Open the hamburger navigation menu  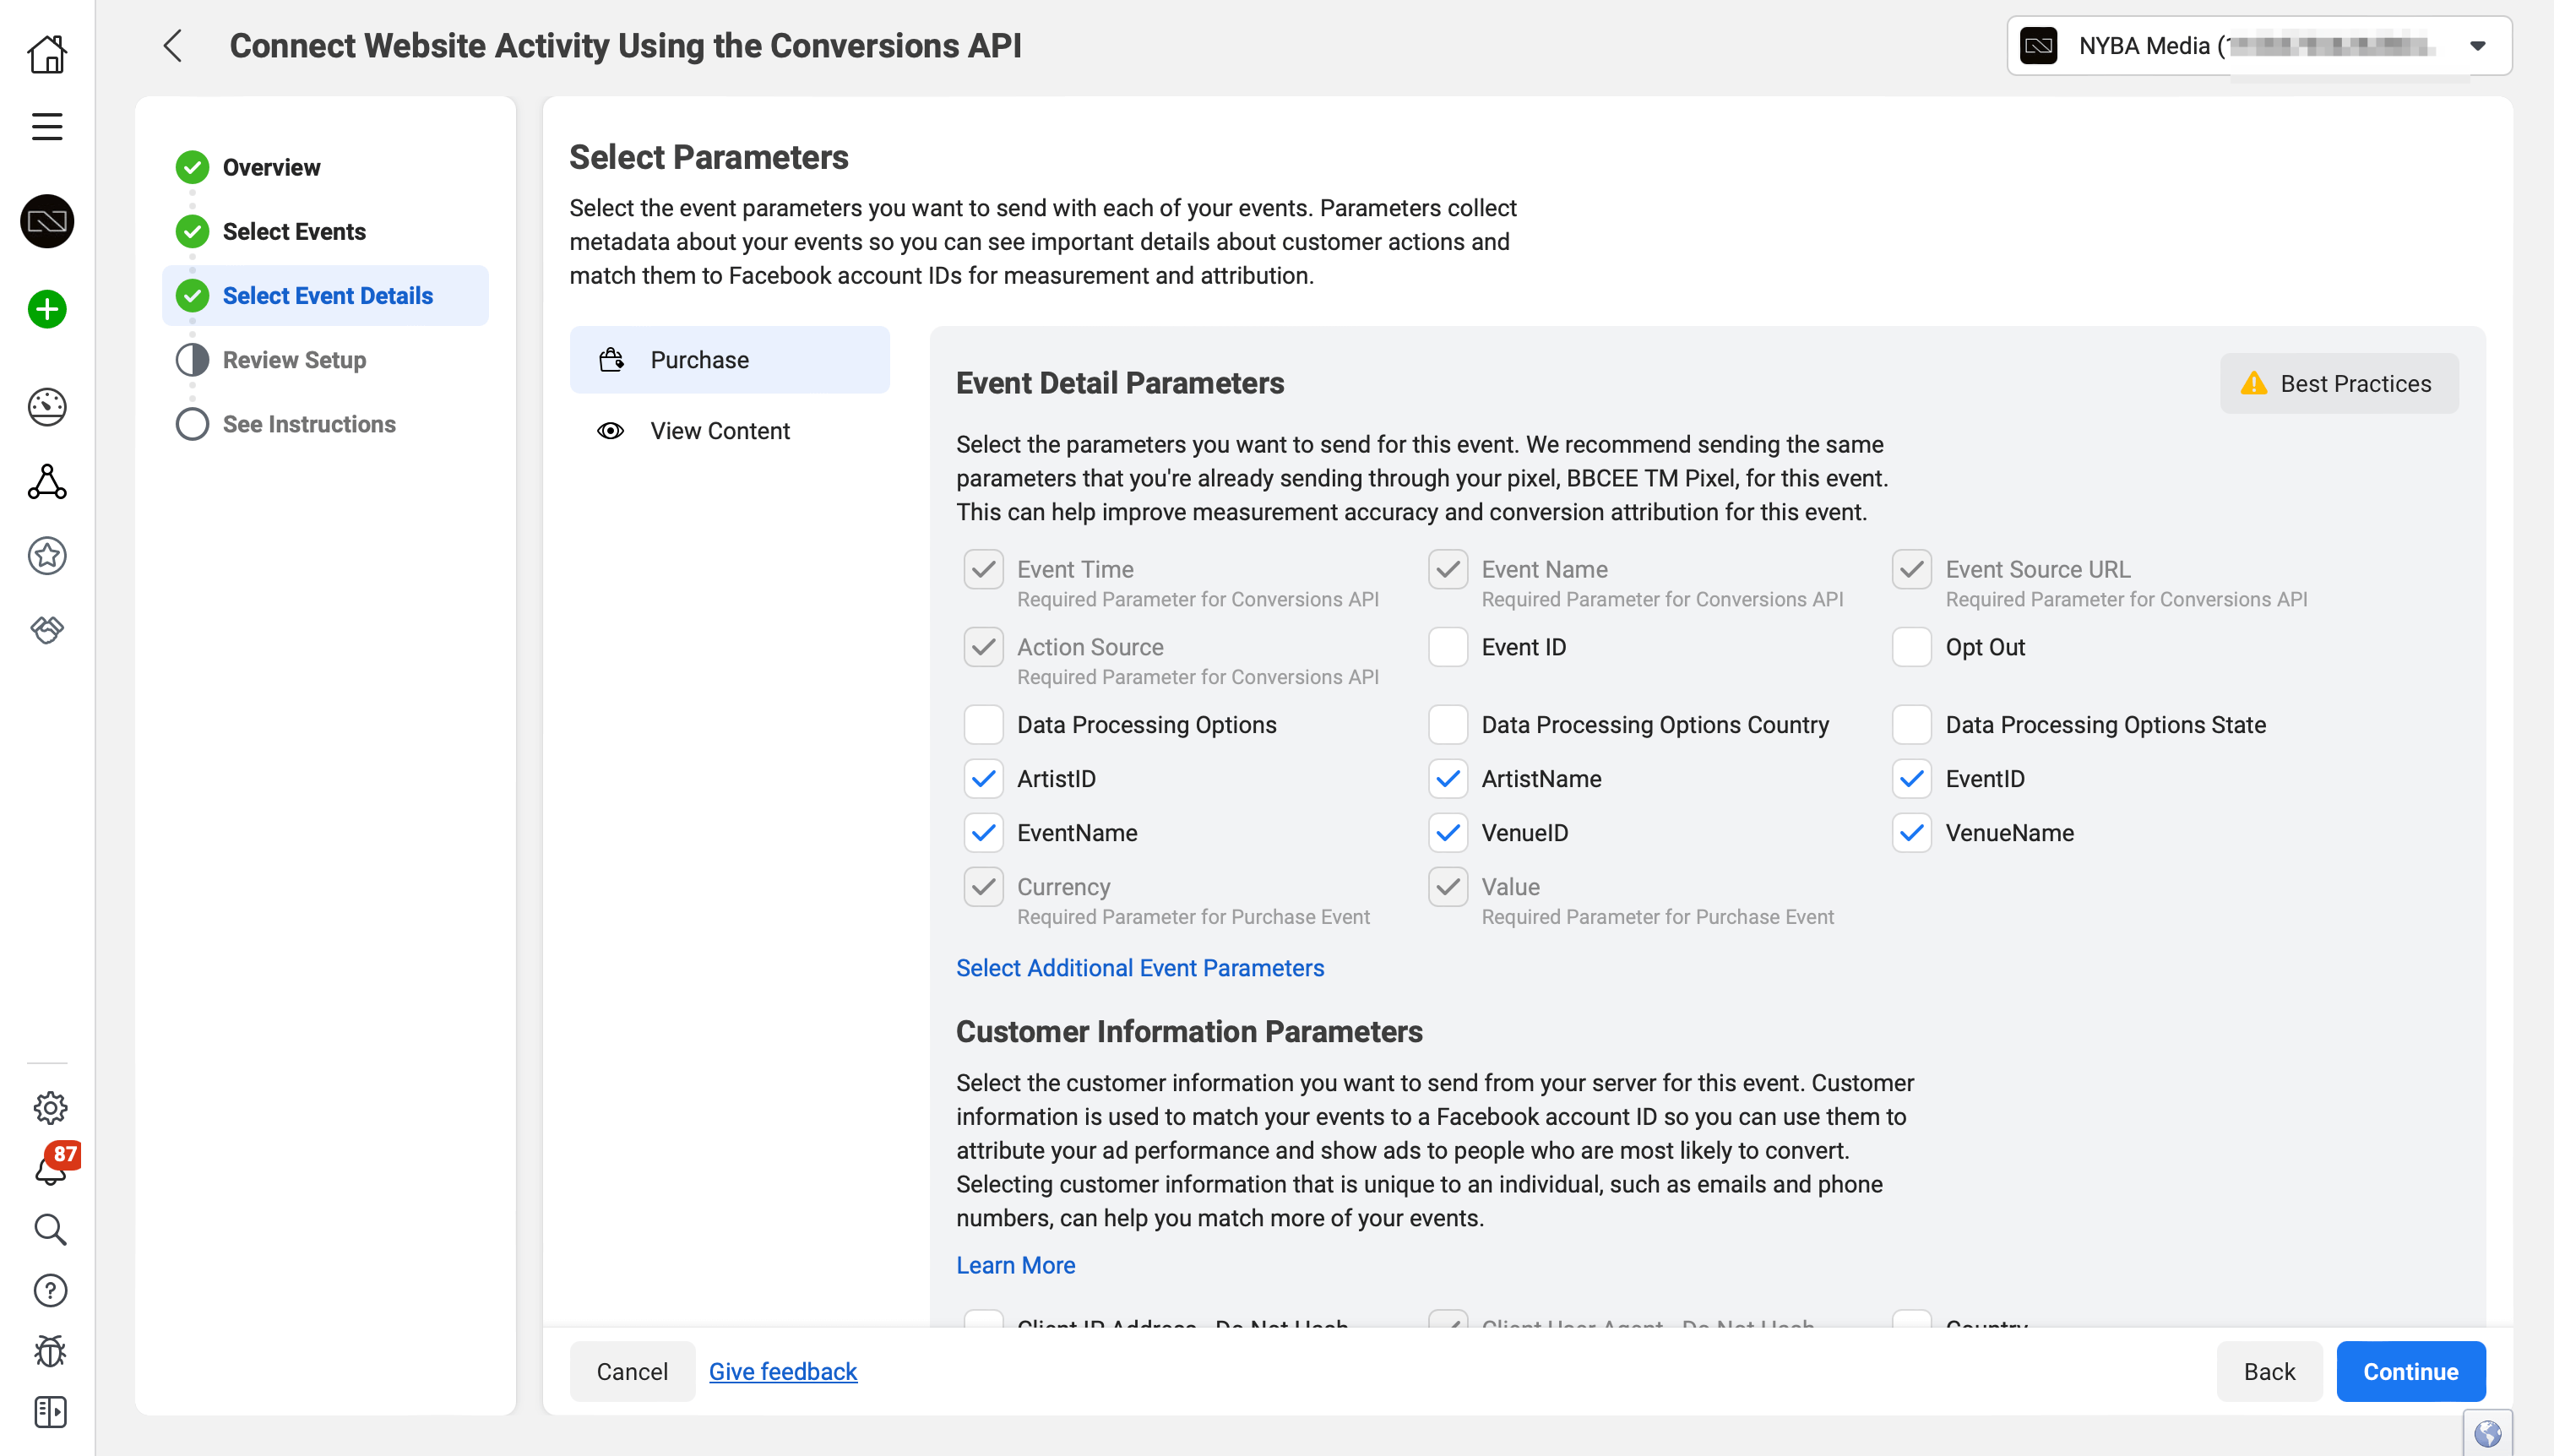coord(47,127)
